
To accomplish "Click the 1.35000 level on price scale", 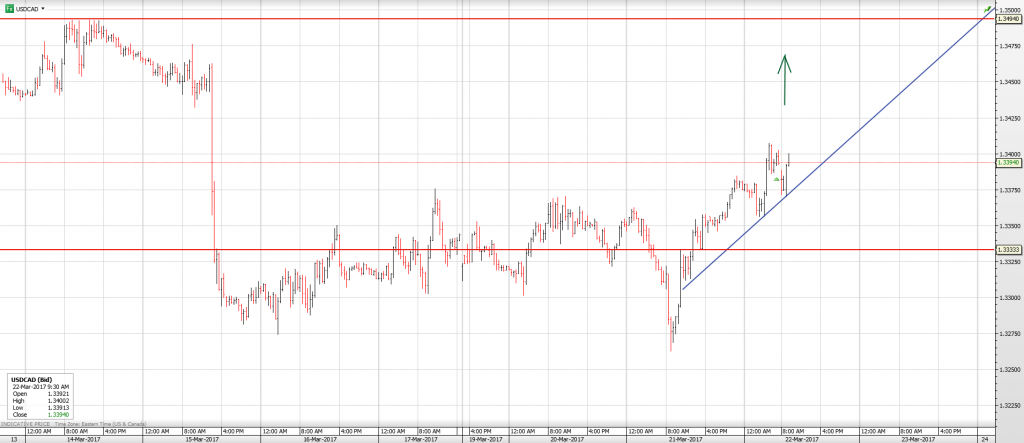I will point(1008,9).
